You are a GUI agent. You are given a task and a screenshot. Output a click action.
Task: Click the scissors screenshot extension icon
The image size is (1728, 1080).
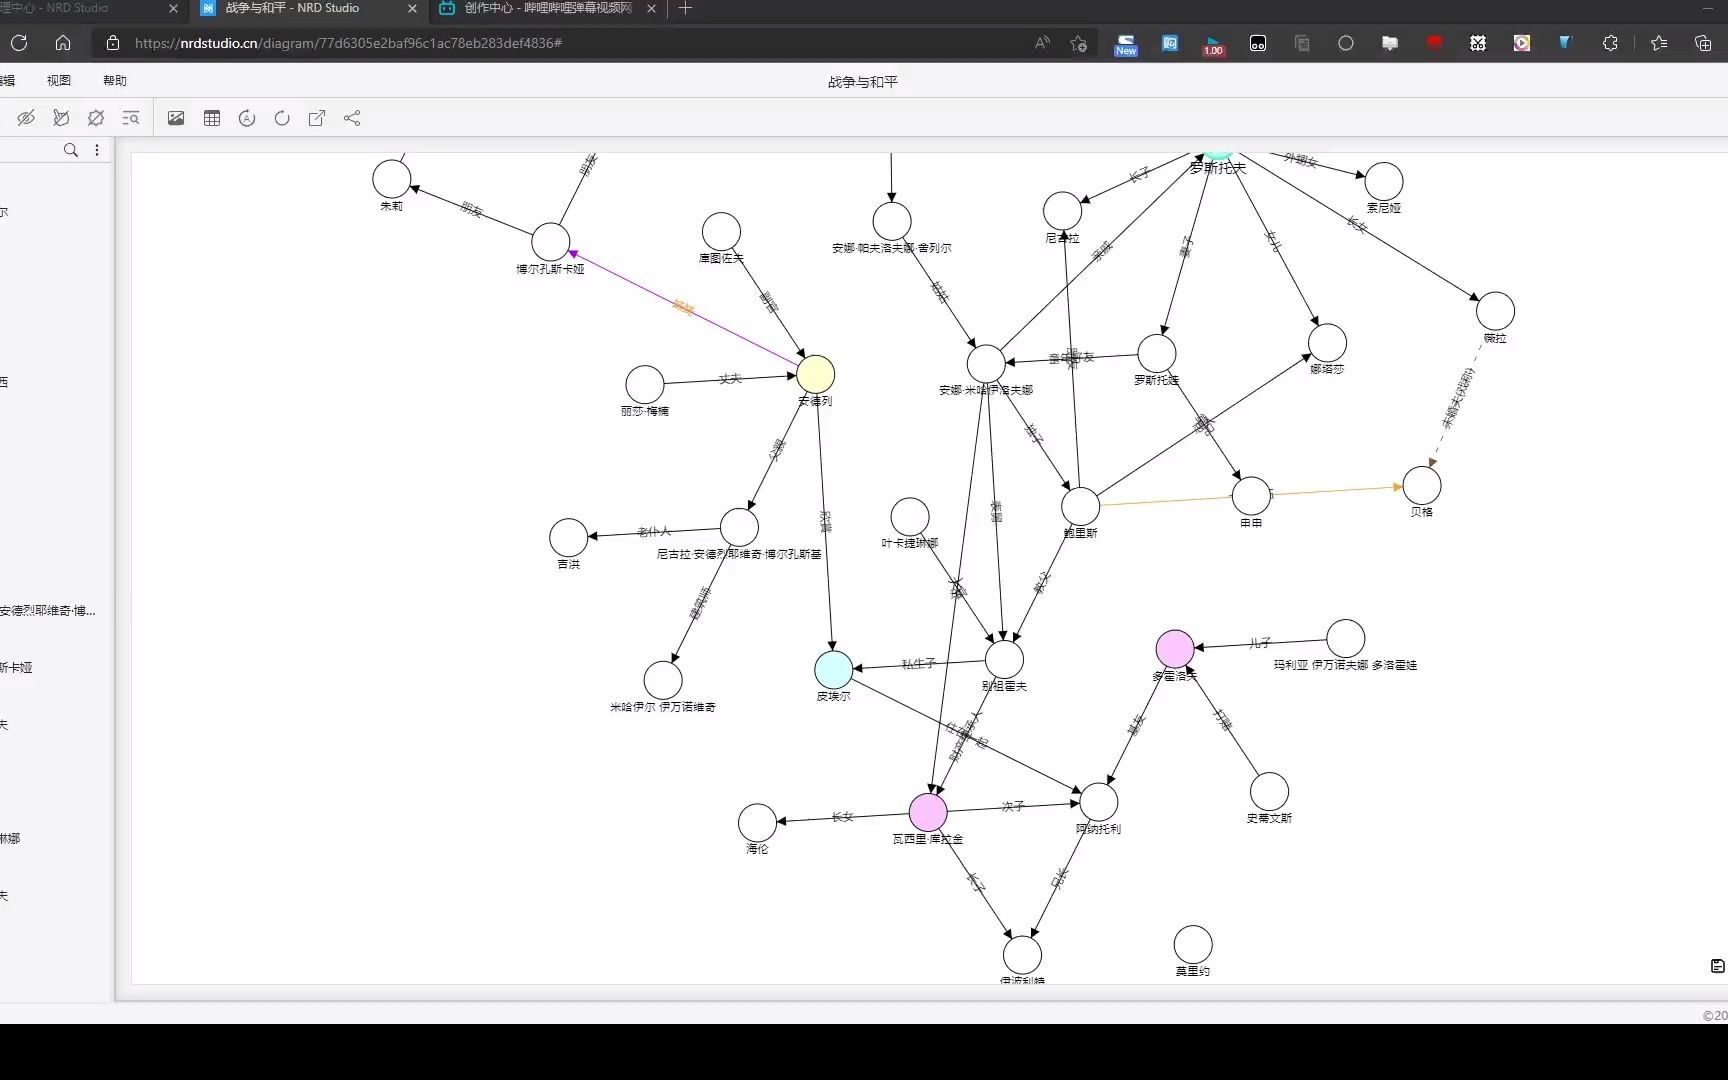(x=1478, y=43)
